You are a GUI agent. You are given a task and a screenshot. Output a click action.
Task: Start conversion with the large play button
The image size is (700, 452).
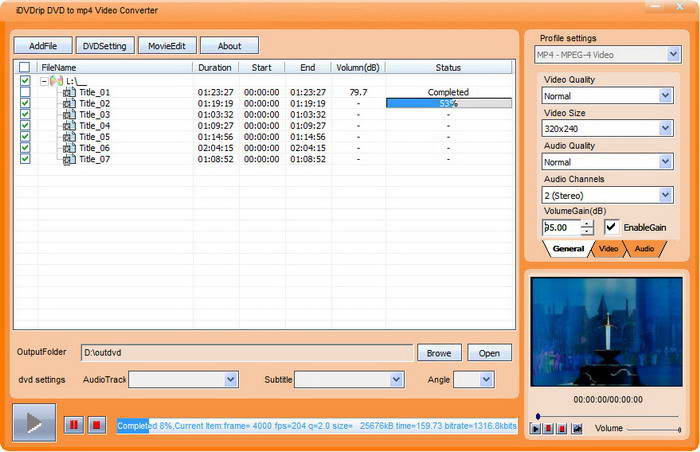click(34, 423)
